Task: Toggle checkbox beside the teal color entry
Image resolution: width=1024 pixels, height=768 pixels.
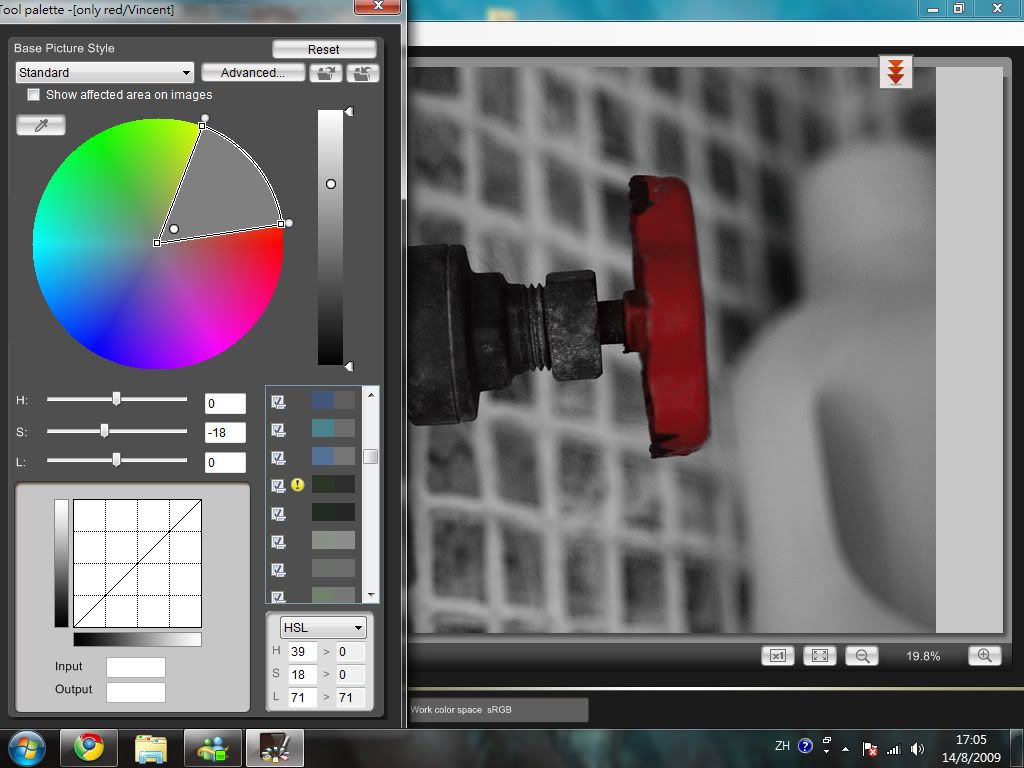Action: tap(279, 429)
